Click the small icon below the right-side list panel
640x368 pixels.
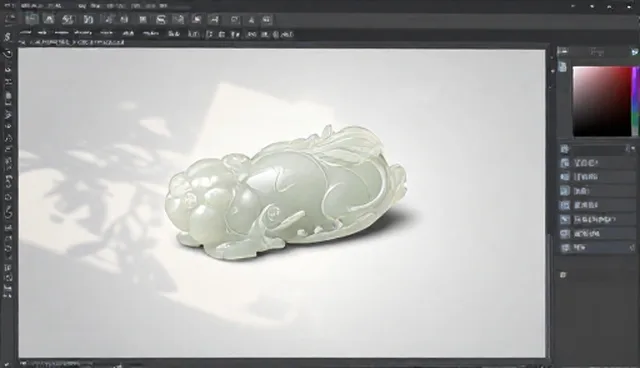(x=563, y=275)
